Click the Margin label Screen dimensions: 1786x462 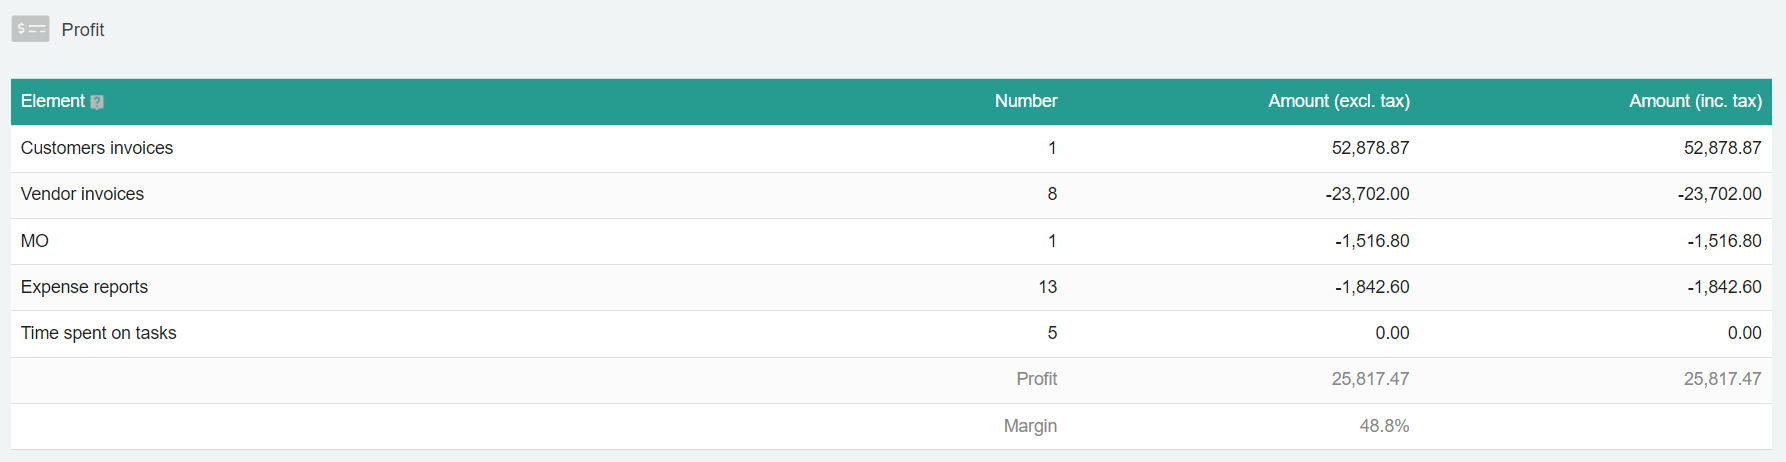[1030, 426]
